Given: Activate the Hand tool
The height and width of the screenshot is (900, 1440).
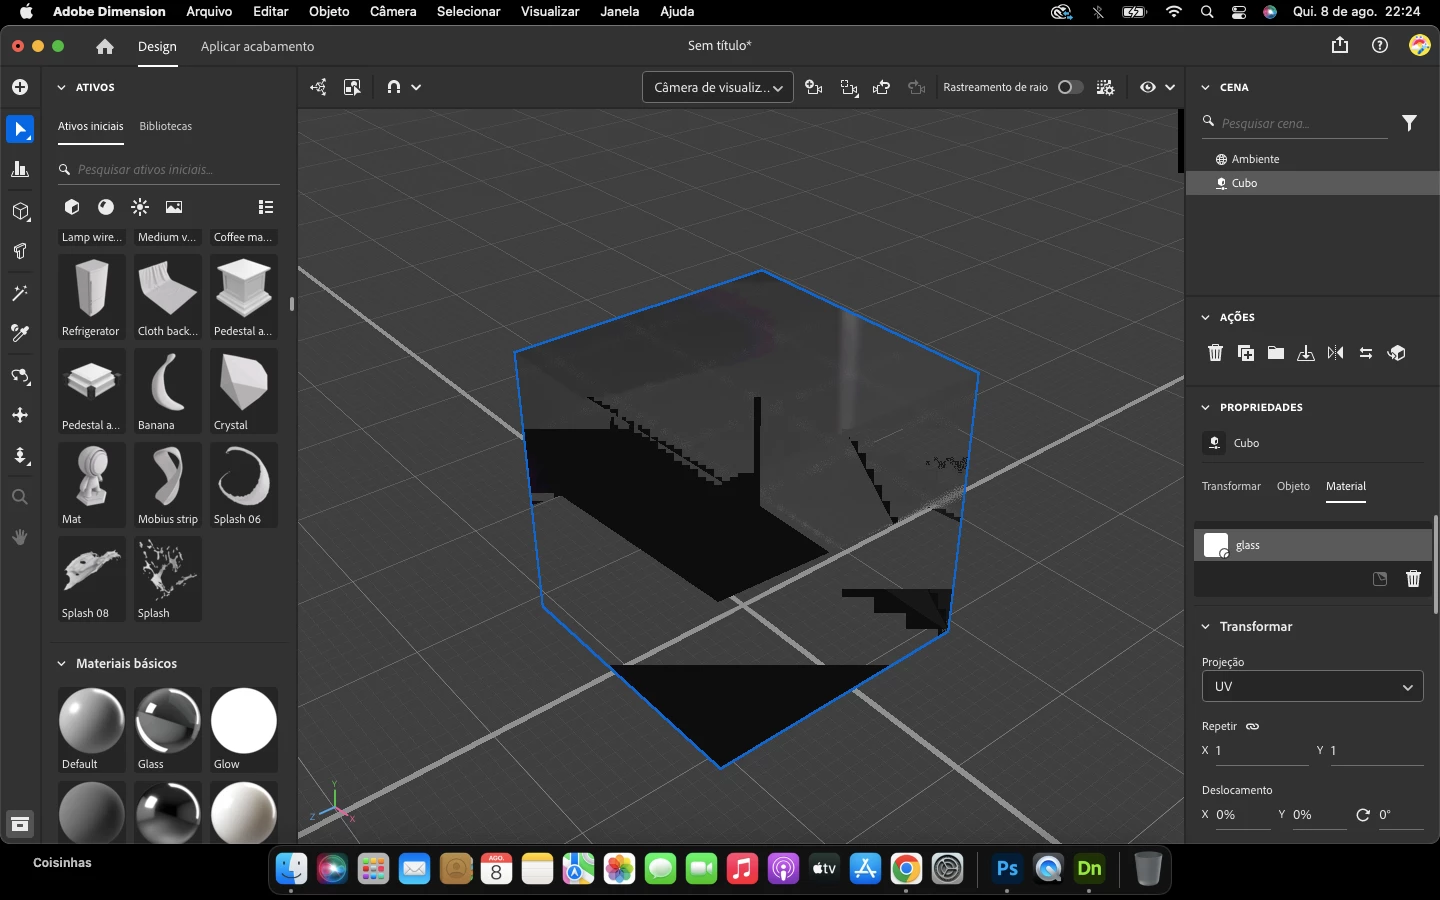Looking at the screenshot, I should click(20, 537).
